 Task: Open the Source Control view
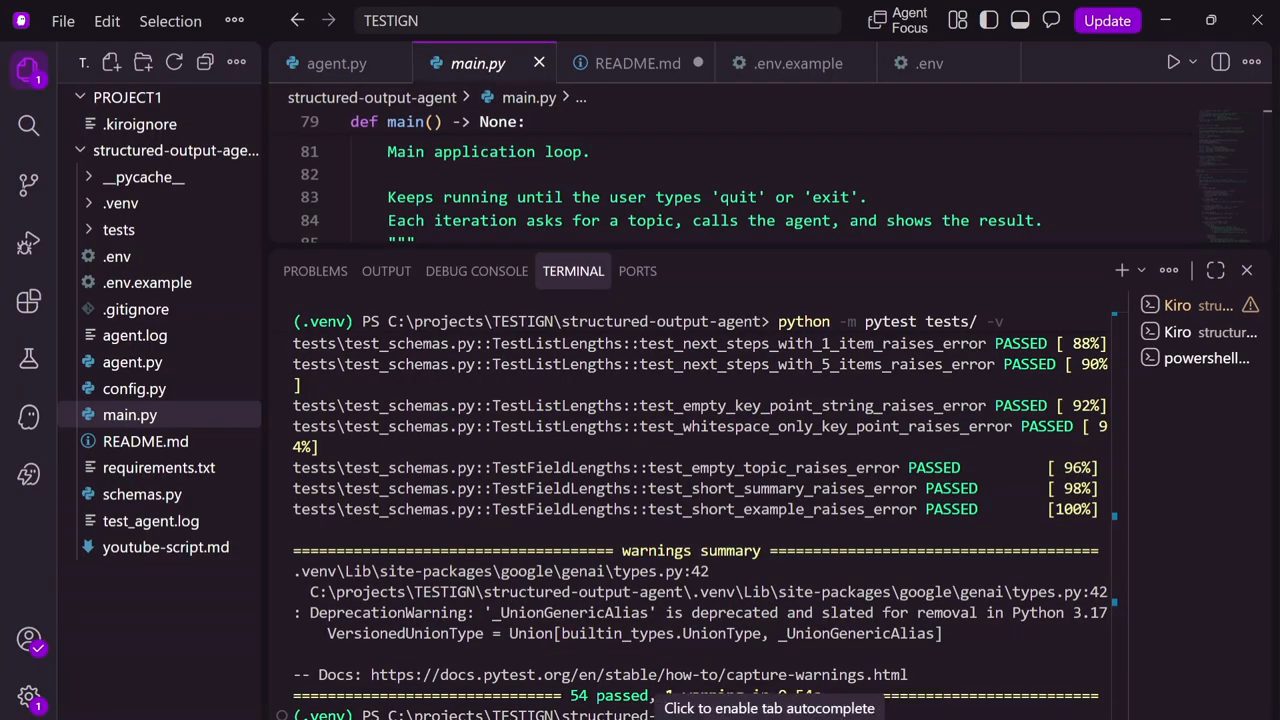tap(28, 184)
